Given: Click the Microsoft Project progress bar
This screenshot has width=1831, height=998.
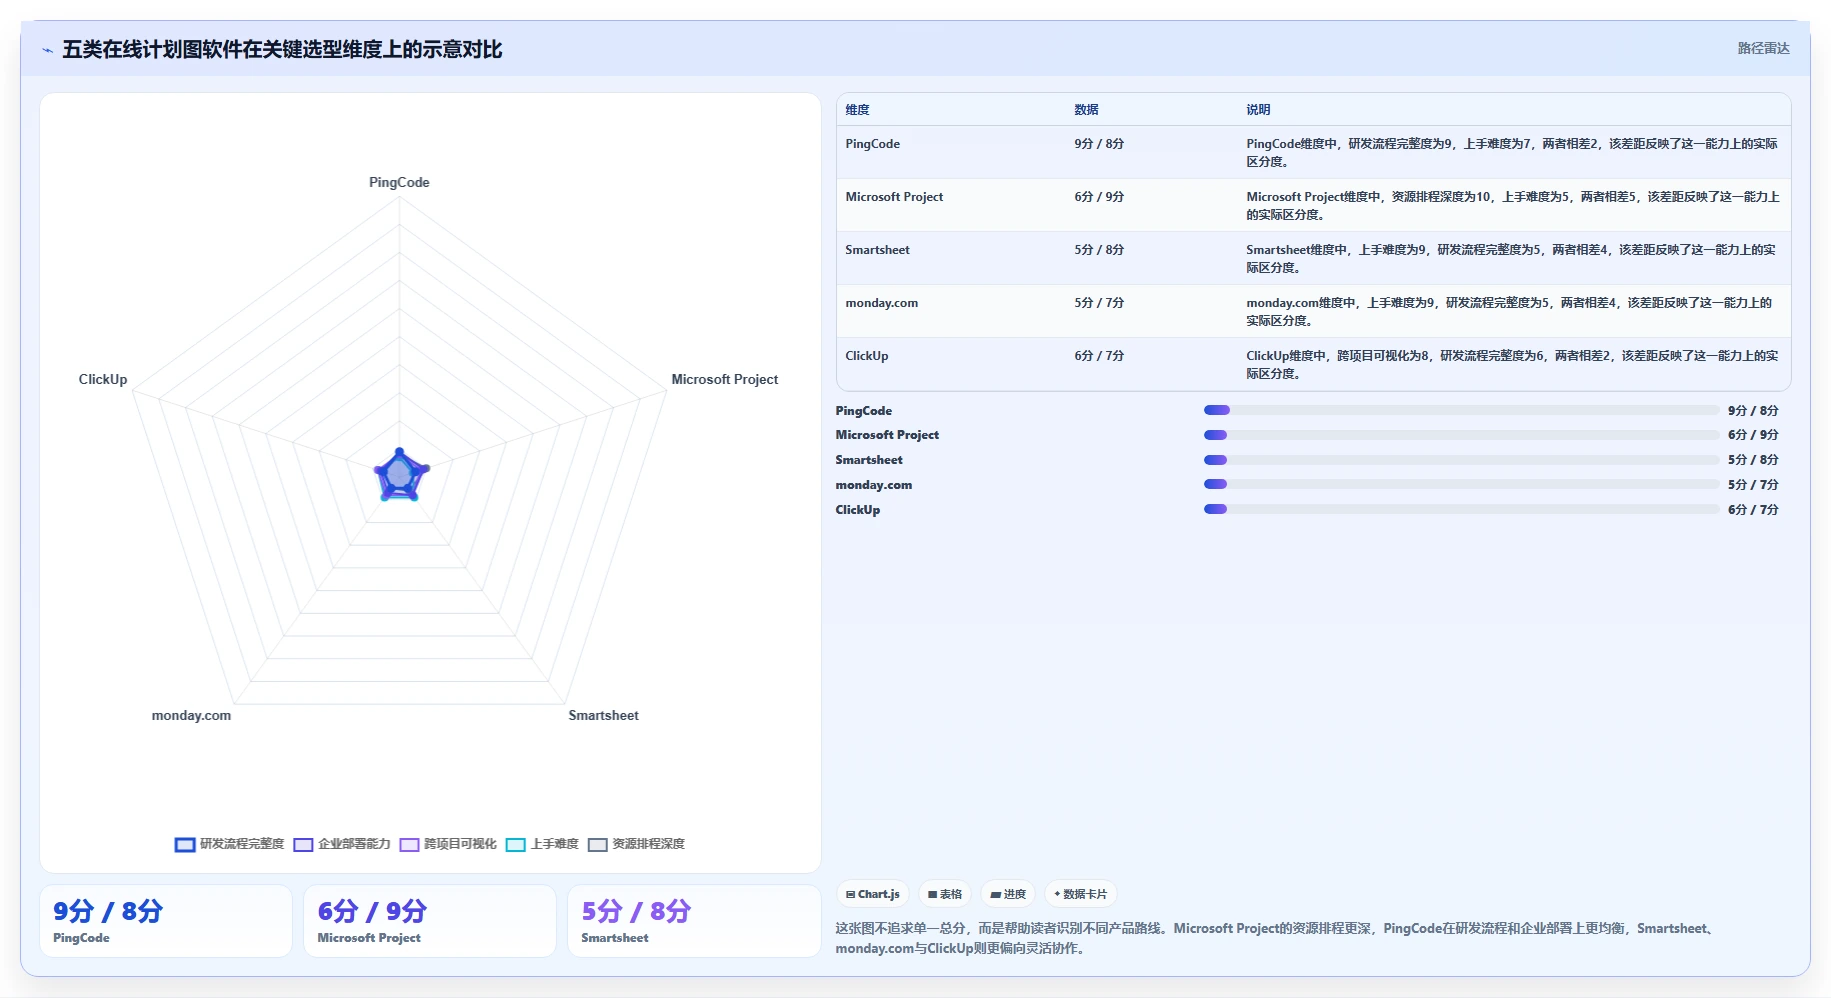Looking at the screenshot, I should pos(1461,435).
